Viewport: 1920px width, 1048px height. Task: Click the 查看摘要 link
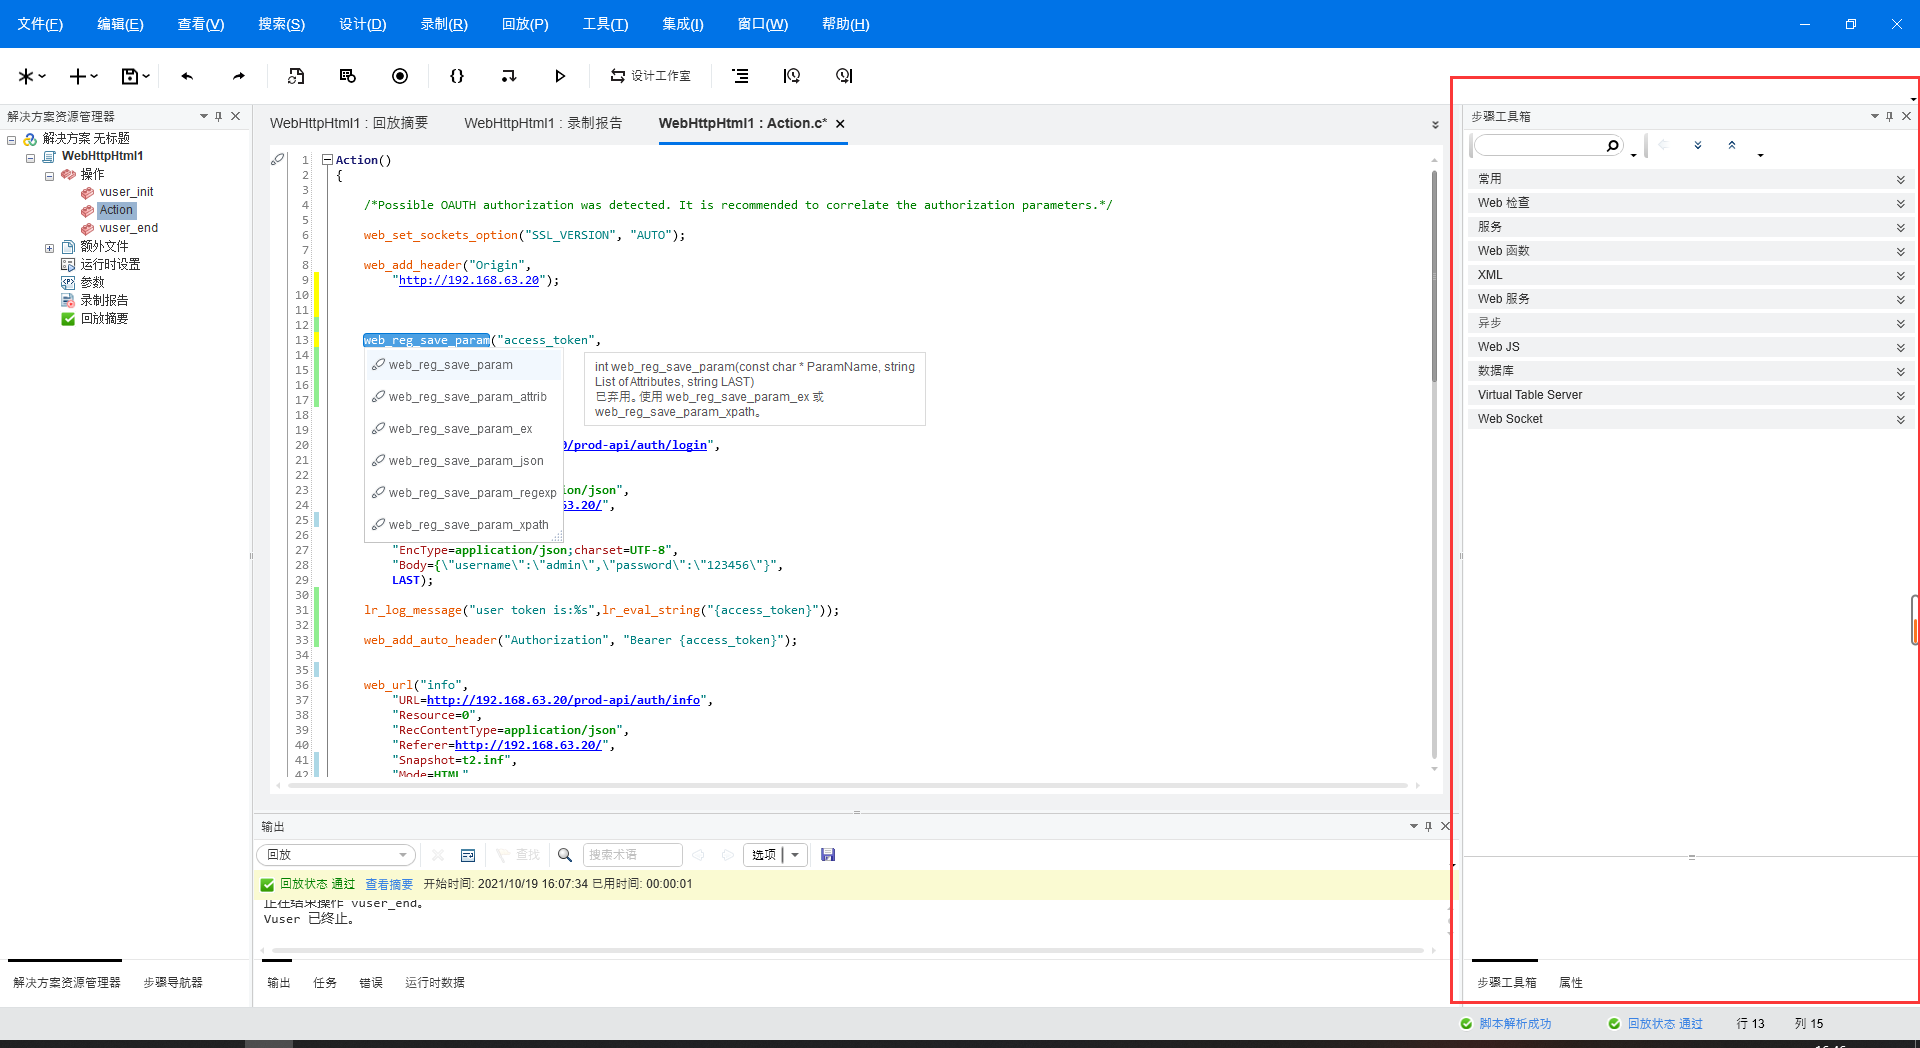click(x=389, y=883)
